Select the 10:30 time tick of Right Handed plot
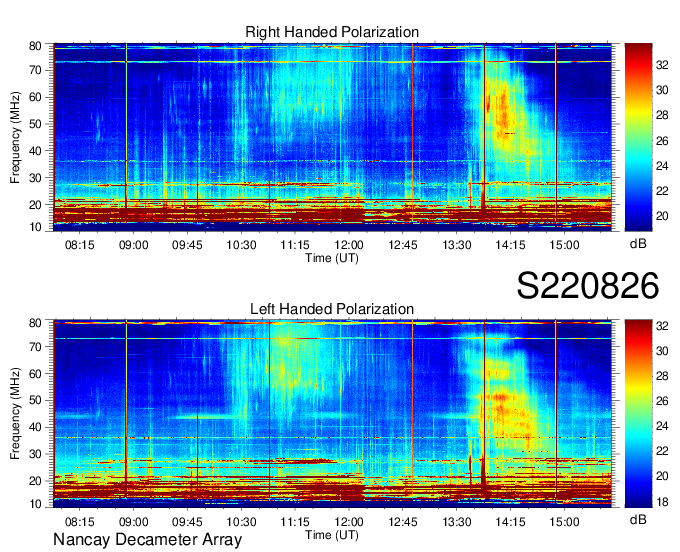Viewport: 680px width, 552px height. click(x=241, y=245)
